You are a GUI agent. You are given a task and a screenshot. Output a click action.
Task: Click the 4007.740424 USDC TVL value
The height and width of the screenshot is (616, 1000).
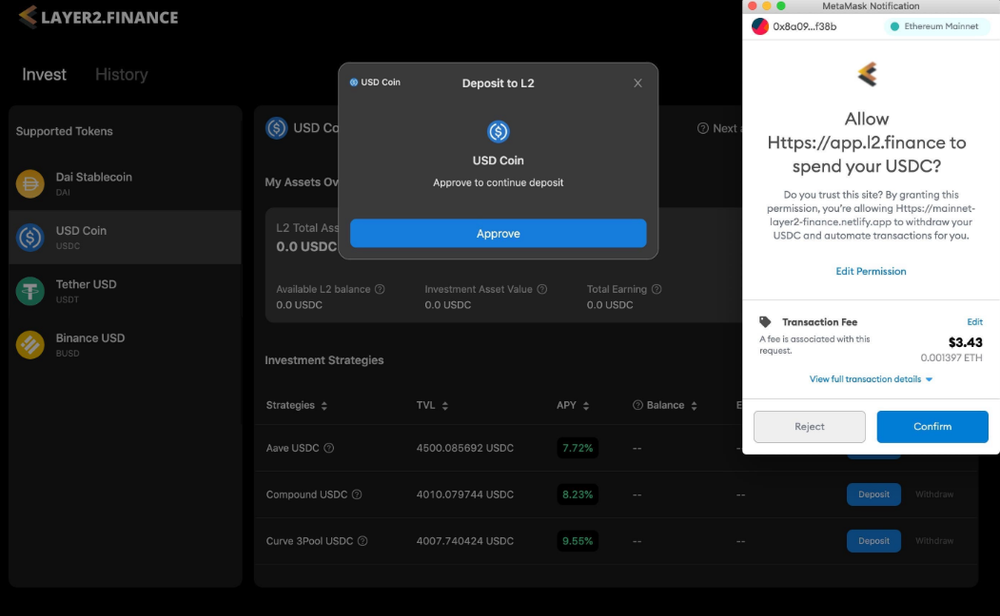point(465,541)
